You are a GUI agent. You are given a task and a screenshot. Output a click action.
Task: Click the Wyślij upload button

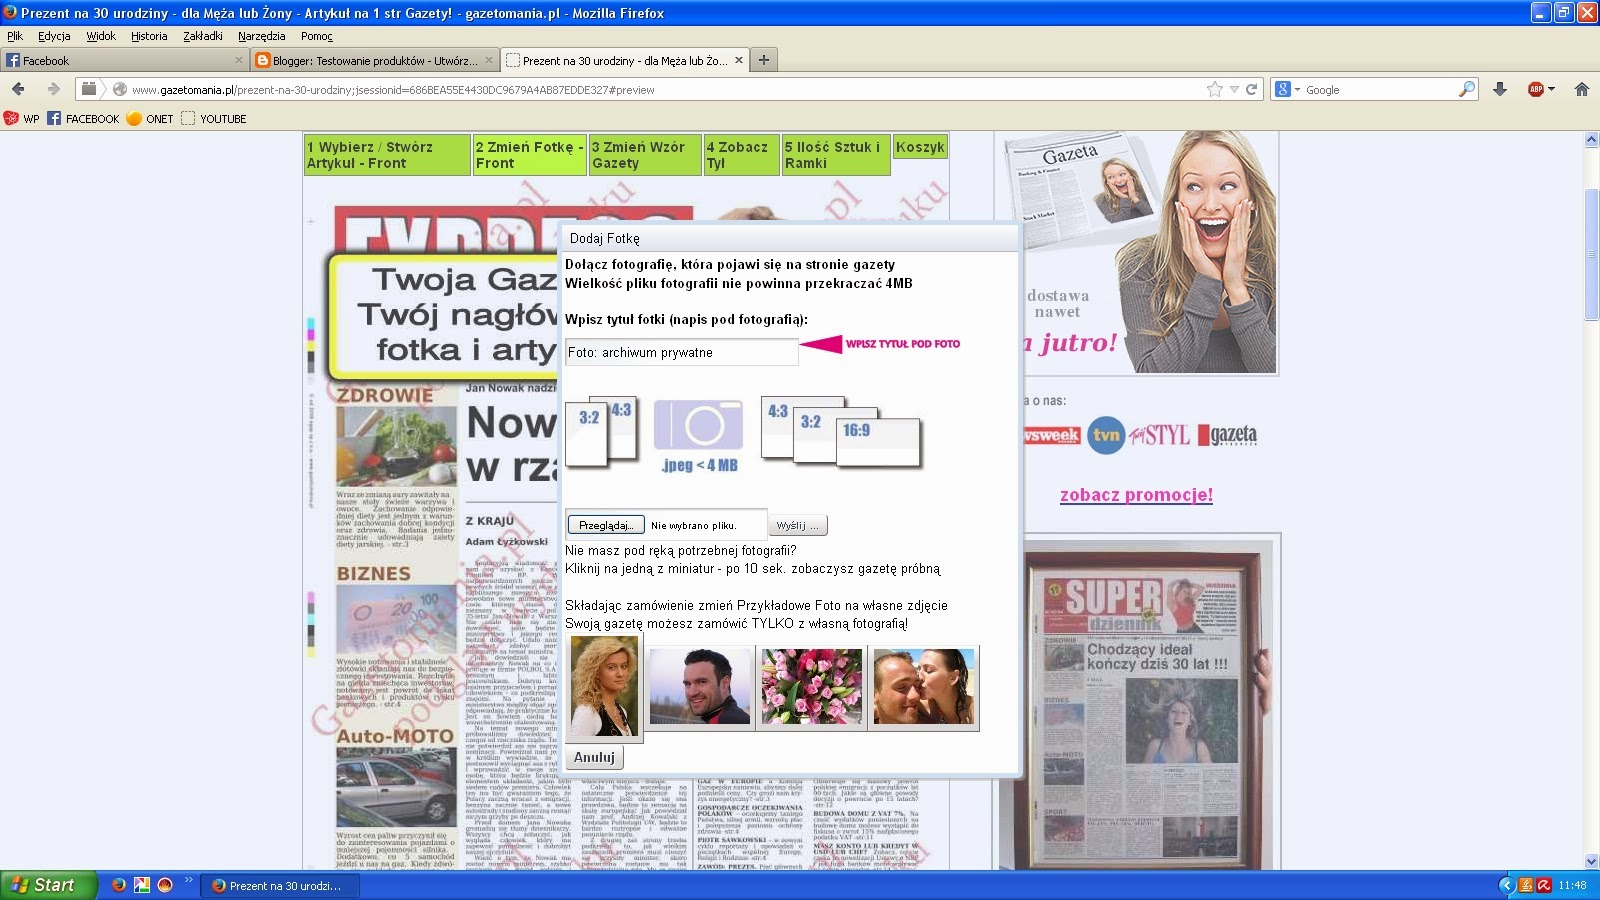[798, 525]
